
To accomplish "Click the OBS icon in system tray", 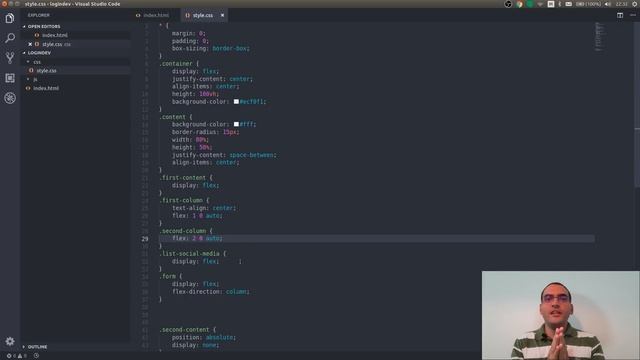I will (508, 4).
